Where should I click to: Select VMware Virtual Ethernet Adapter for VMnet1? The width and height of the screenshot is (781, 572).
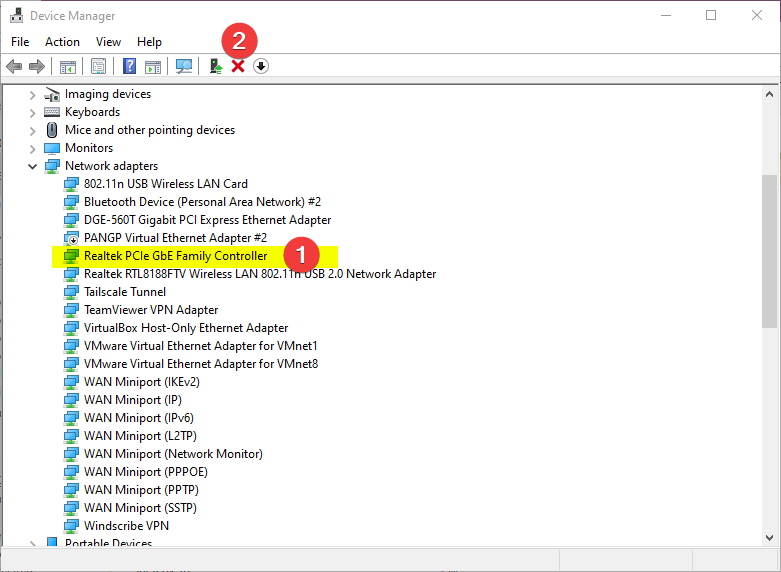201,345
